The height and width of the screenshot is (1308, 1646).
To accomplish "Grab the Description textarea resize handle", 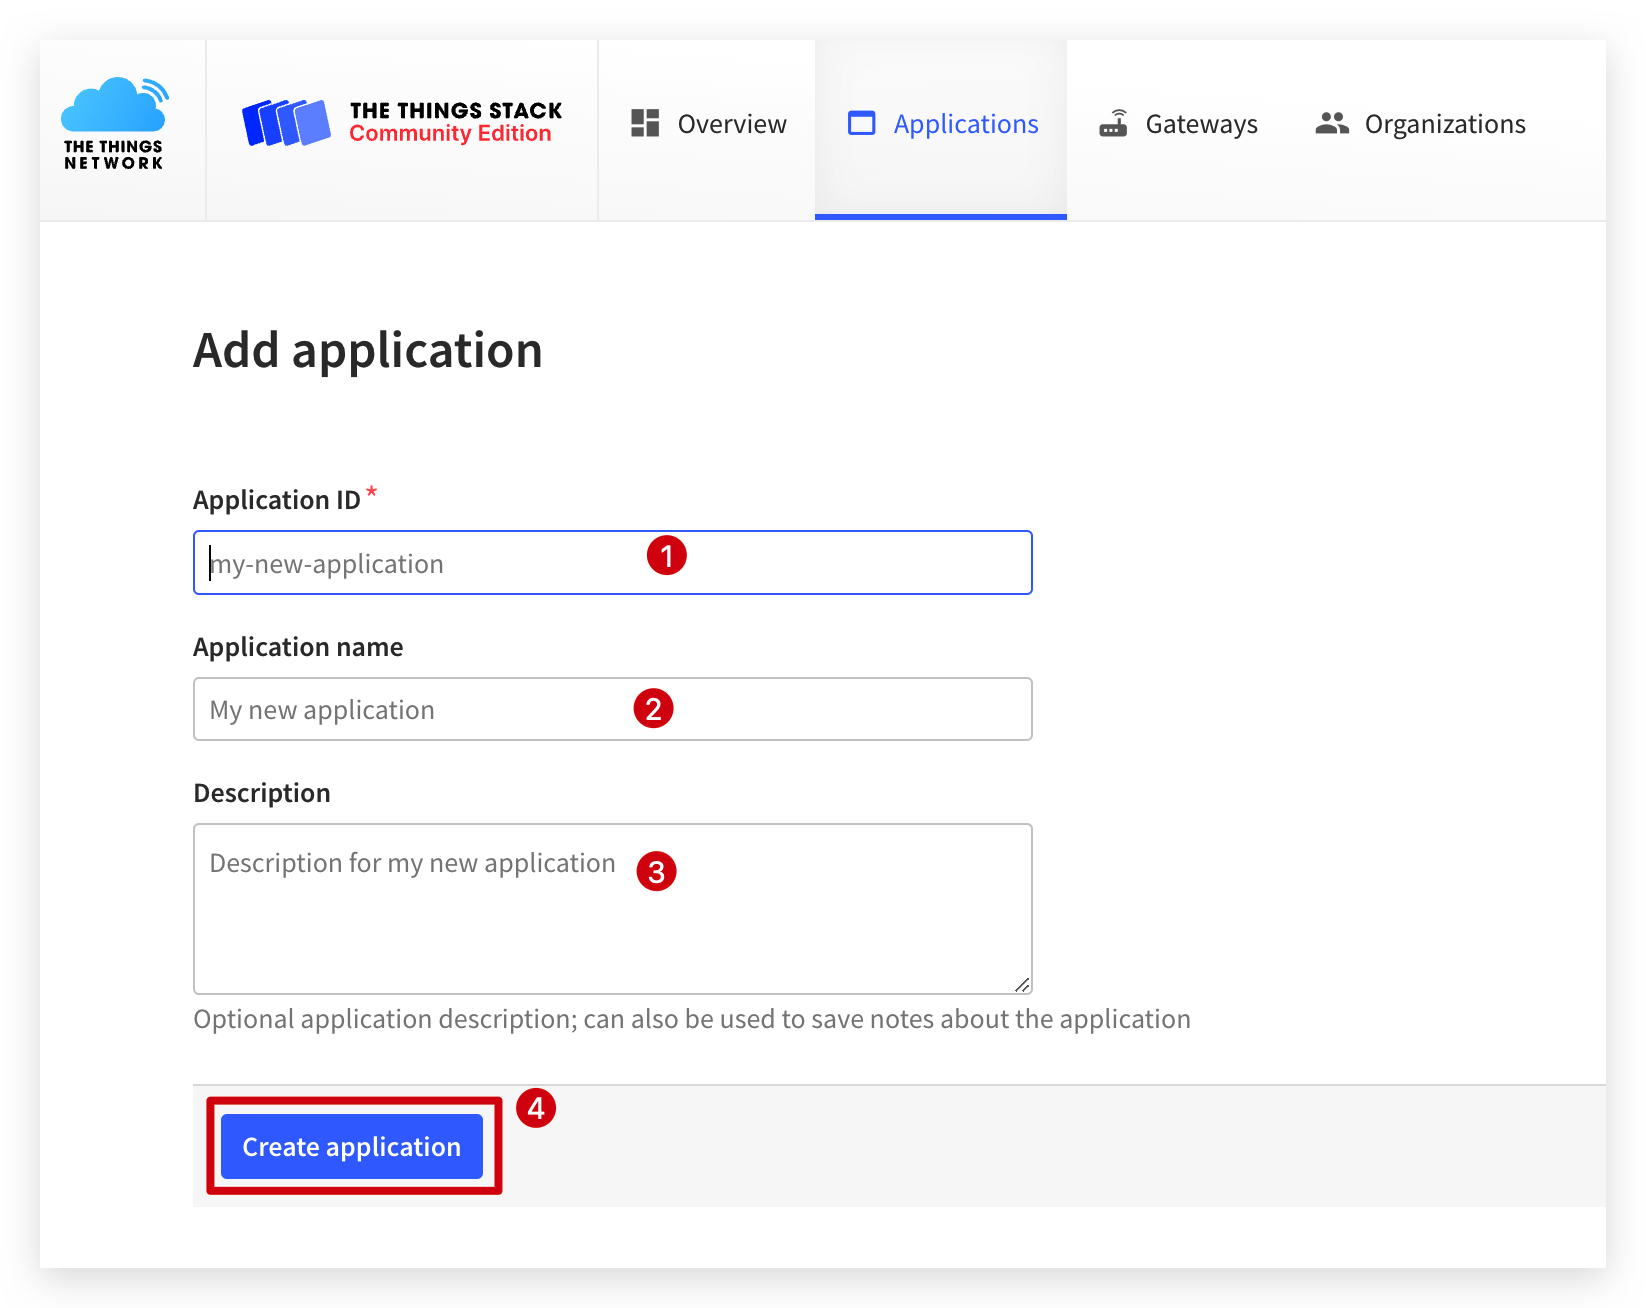I will click(x=1022, y=985).
